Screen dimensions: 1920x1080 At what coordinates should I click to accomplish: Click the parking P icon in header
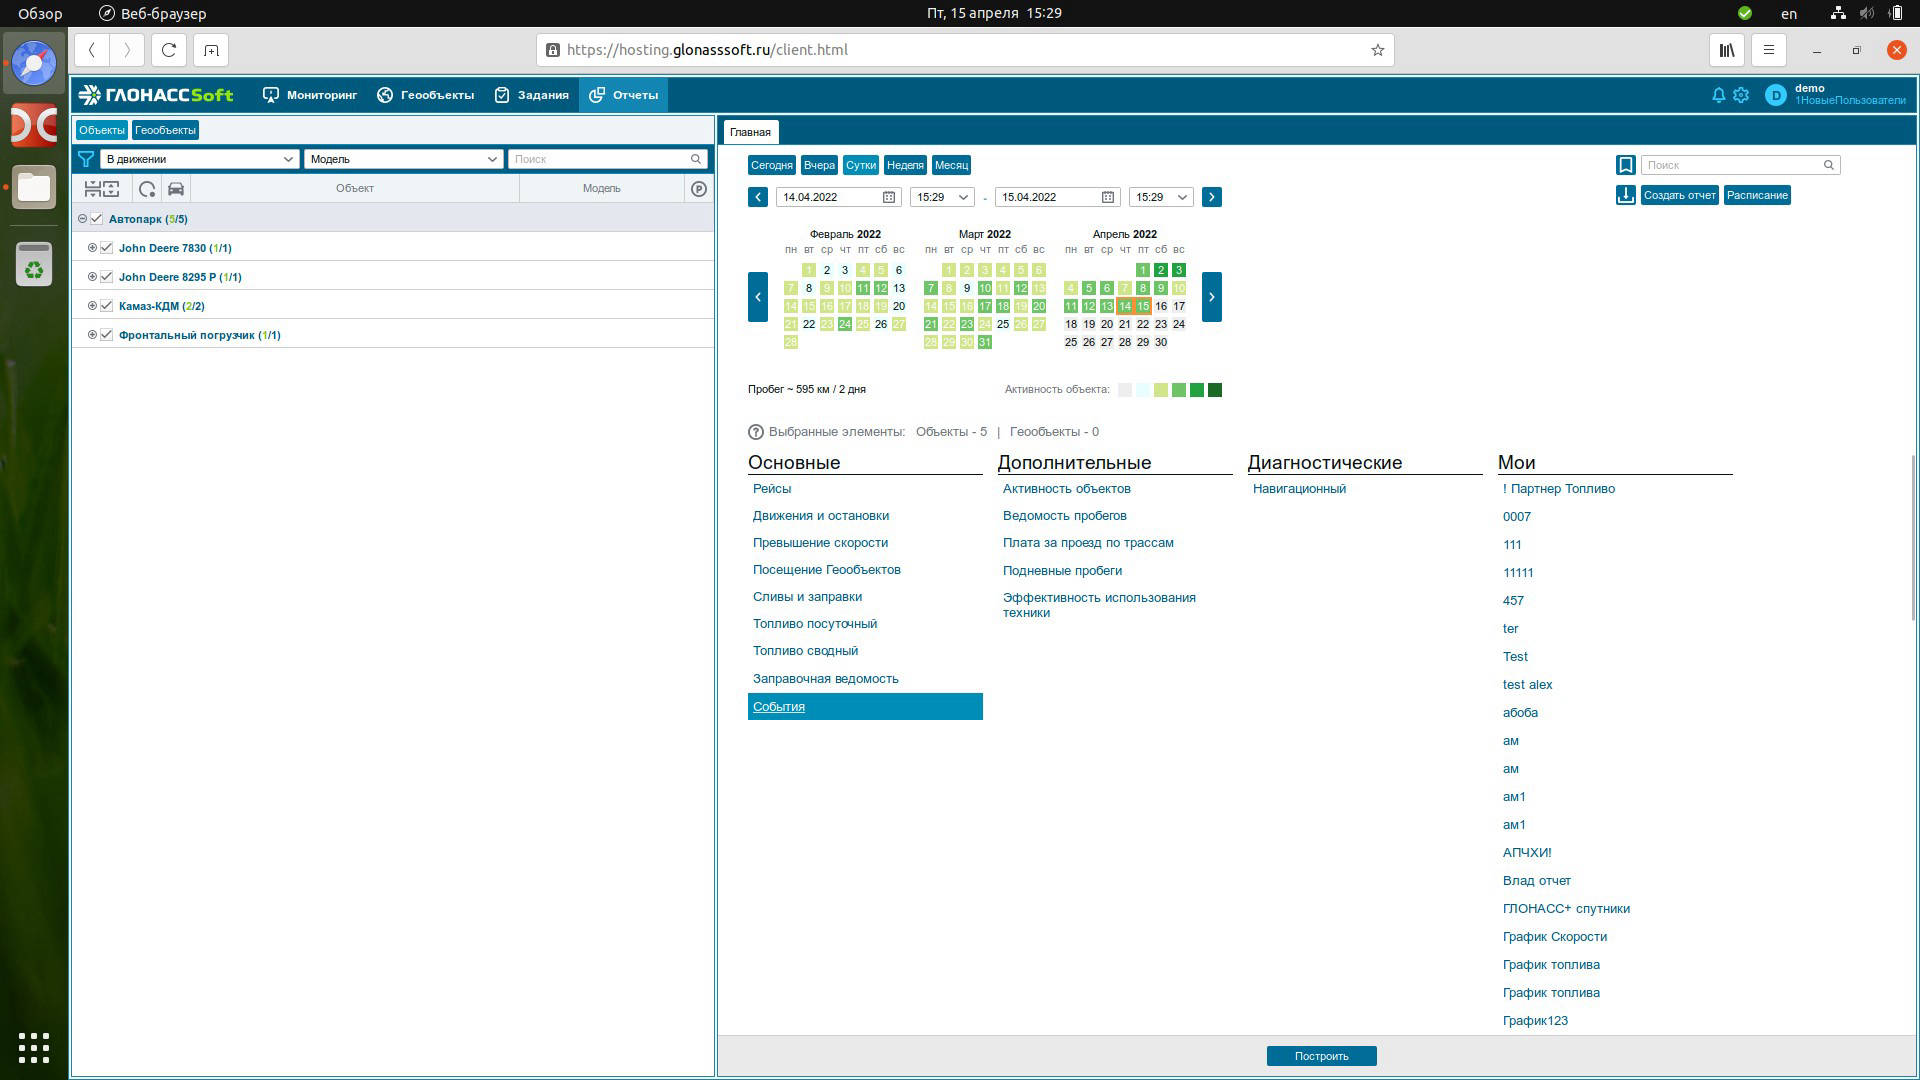pos(699,189)
